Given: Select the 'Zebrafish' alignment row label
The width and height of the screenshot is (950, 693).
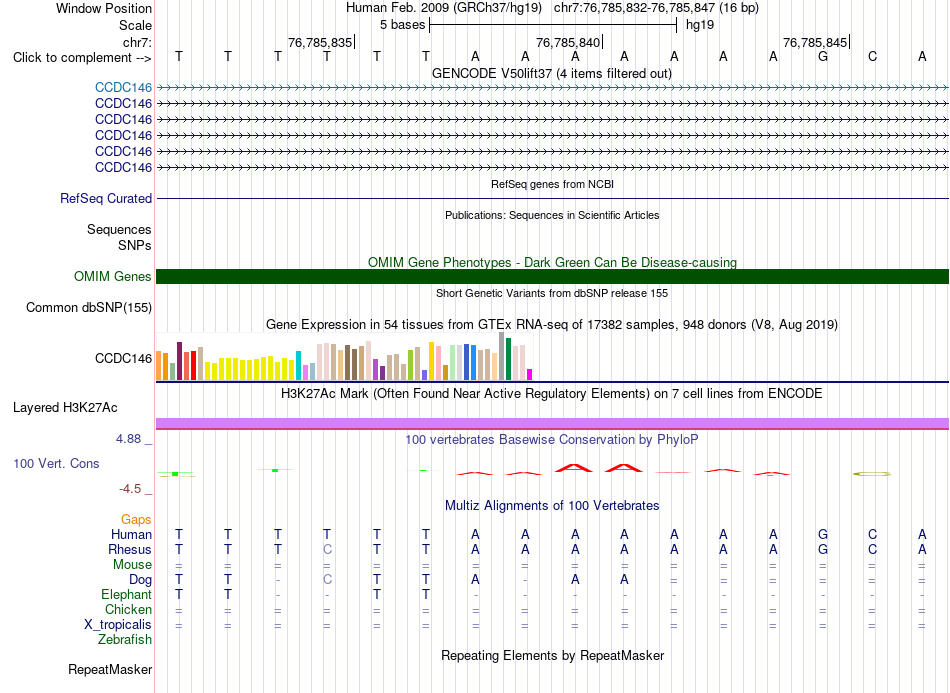Looking at the screenshot, I should pyautogui.click(x=125, y=639).
